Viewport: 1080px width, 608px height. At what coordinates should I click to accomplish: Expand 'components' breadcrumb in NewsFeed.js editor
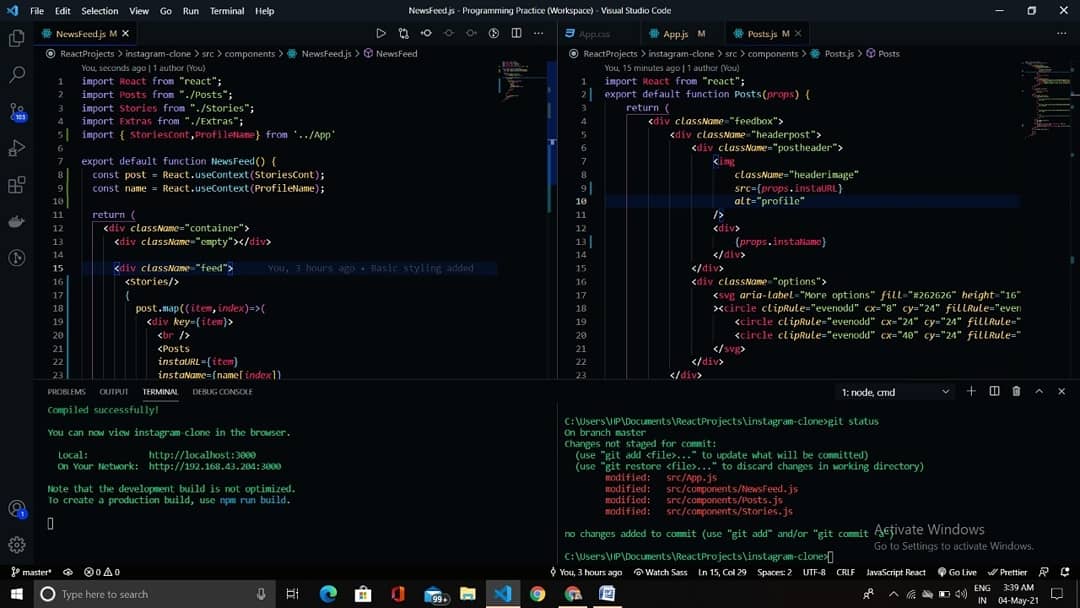coord(249,54)
